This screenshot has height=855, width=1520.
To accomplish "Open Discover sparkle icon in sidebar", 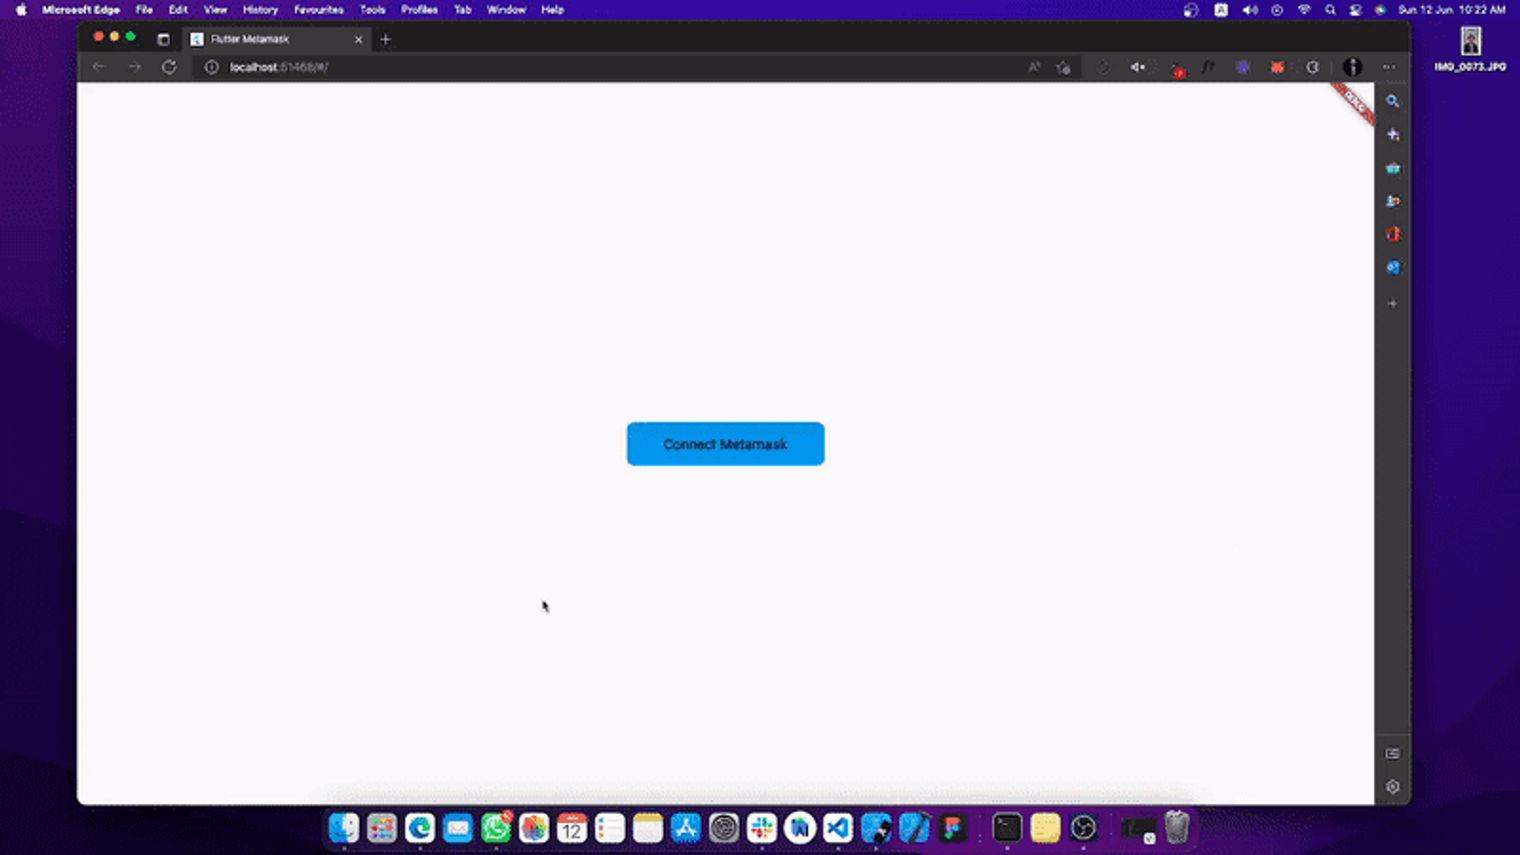I will coord(1392,134).
